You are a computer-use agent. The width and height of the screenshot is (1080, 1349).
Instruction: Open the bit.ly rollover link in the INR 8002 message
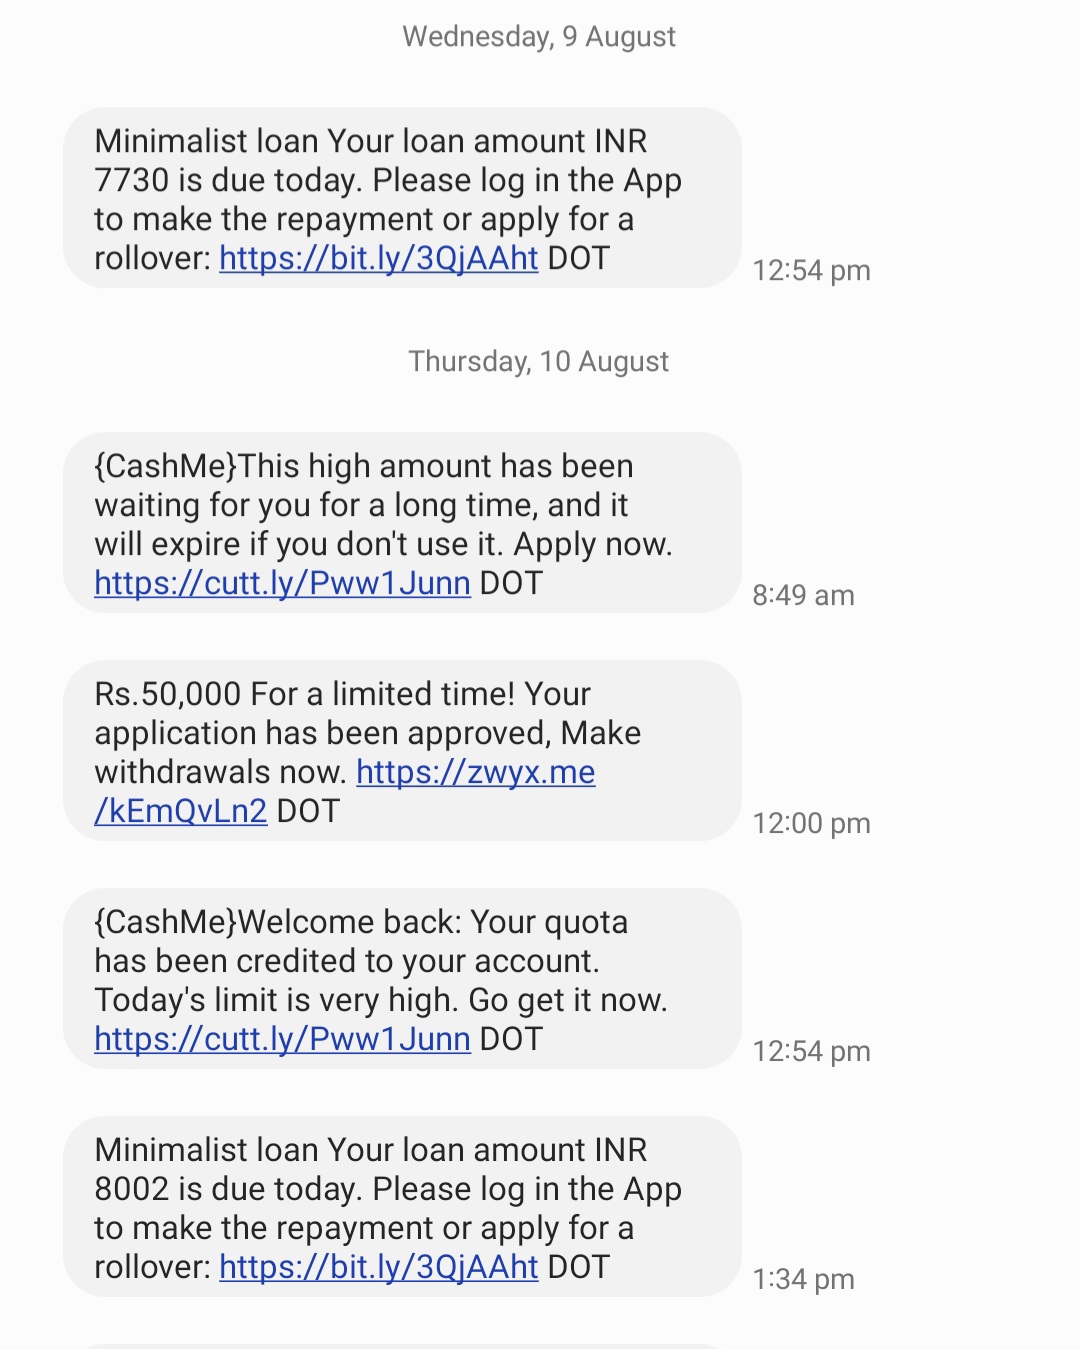pos(378,1267)
